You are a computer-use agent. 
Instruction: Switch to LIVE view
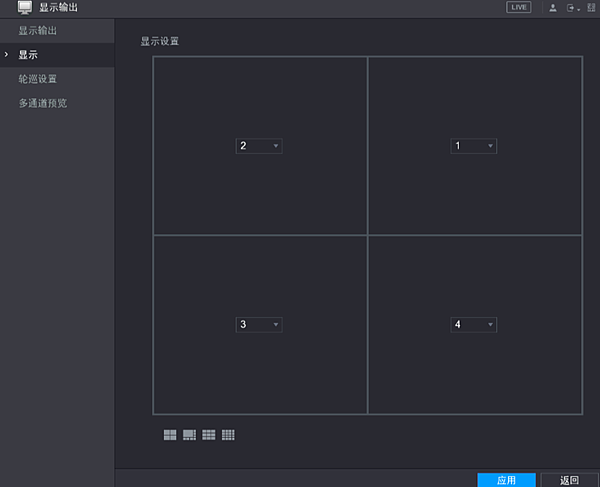518,7
